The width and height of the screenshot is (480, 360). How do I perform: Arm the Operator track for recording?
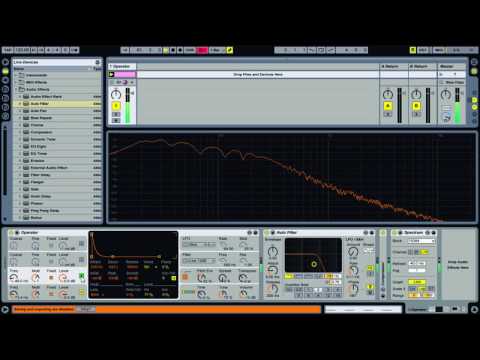pos(116,120)
